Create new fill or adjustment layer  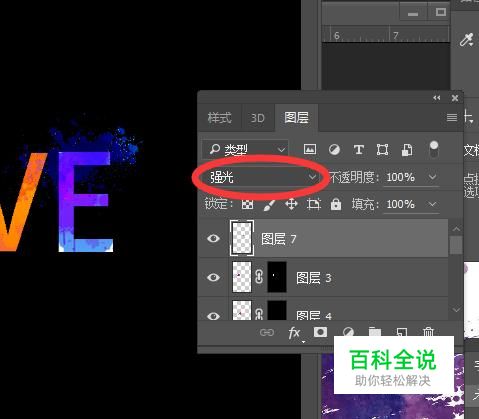coord(348,332)
